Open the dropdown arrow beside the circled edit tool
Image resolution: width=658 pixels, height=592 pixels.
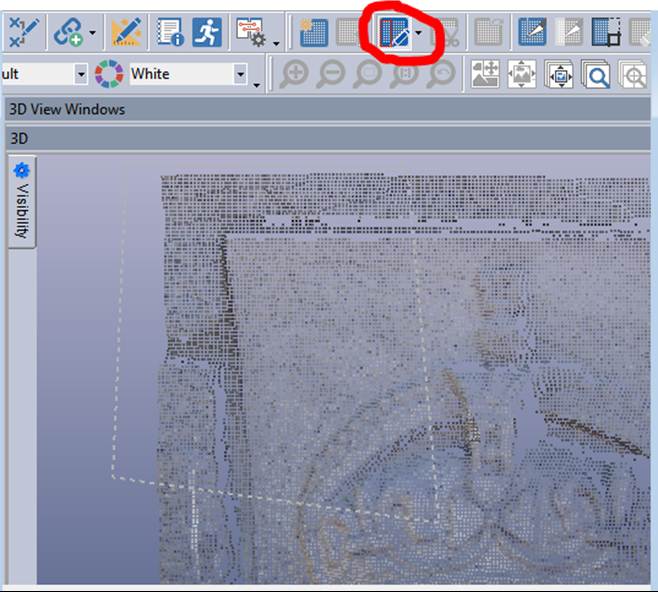tap(419, 34)
